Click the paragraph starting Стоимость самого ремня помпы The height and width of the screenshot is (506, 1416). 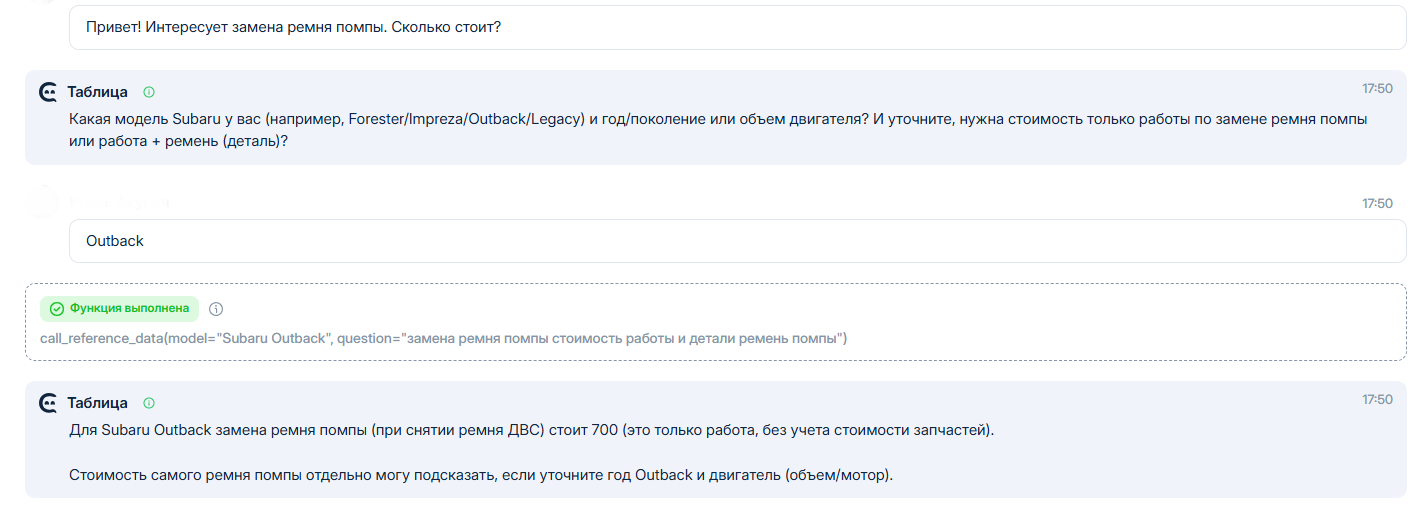point(480,475)
